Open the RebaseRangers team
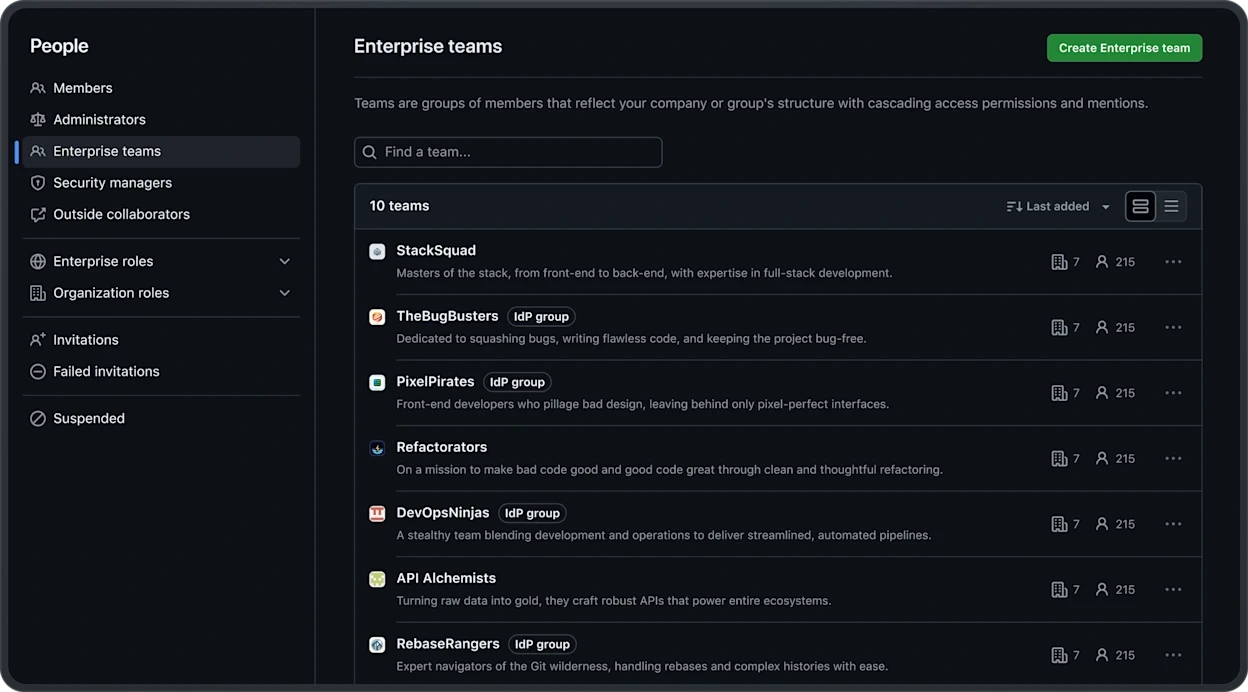The image size is (1248, 692). 448,644
